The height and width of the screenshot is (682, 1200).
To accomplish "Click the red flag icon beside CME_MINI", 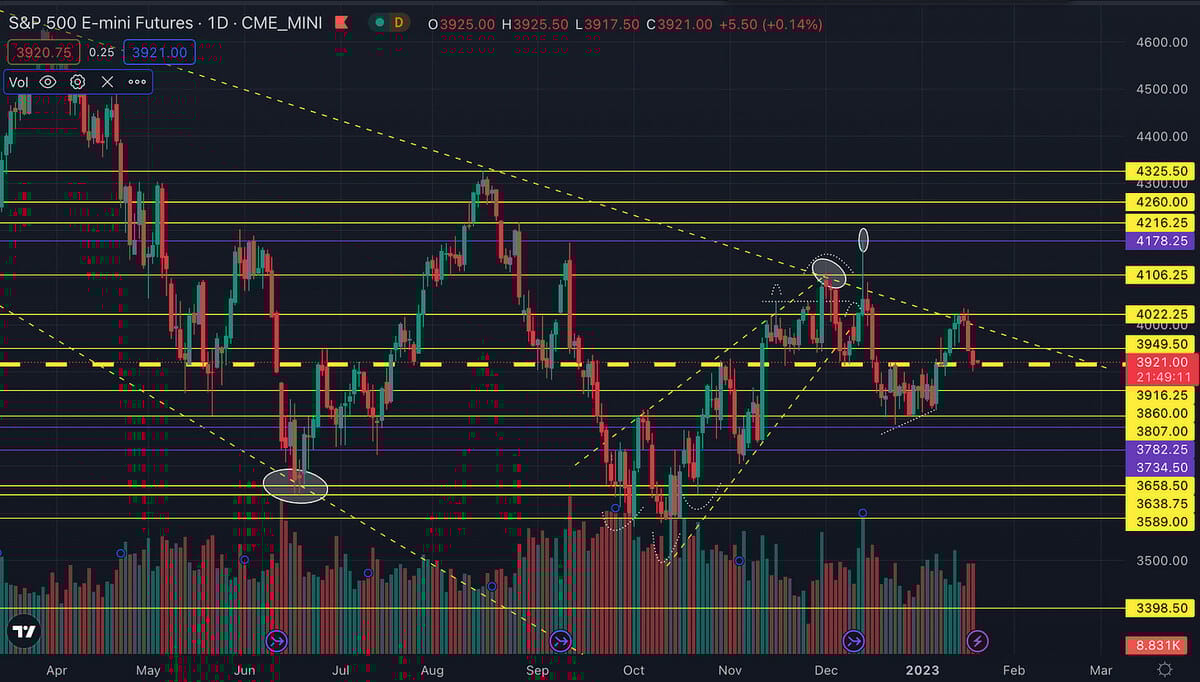I will pyautogui.click(x=342, y=22).
